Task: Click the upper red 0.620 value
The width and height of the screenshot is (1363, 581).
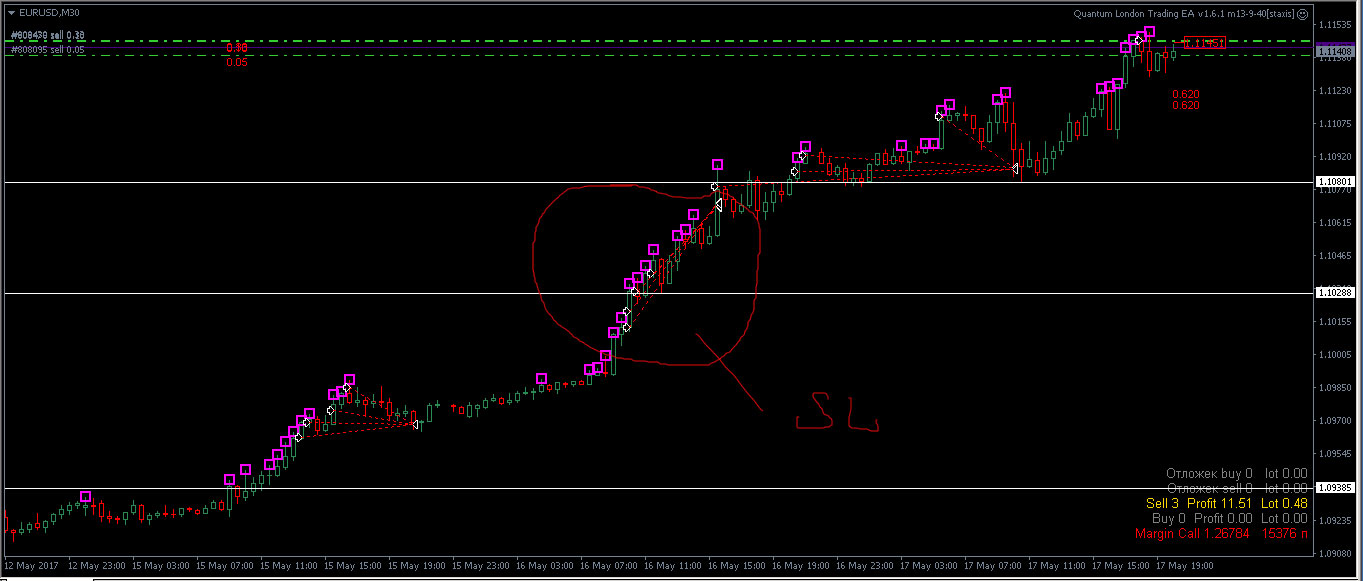Action: pos(1186,94)
